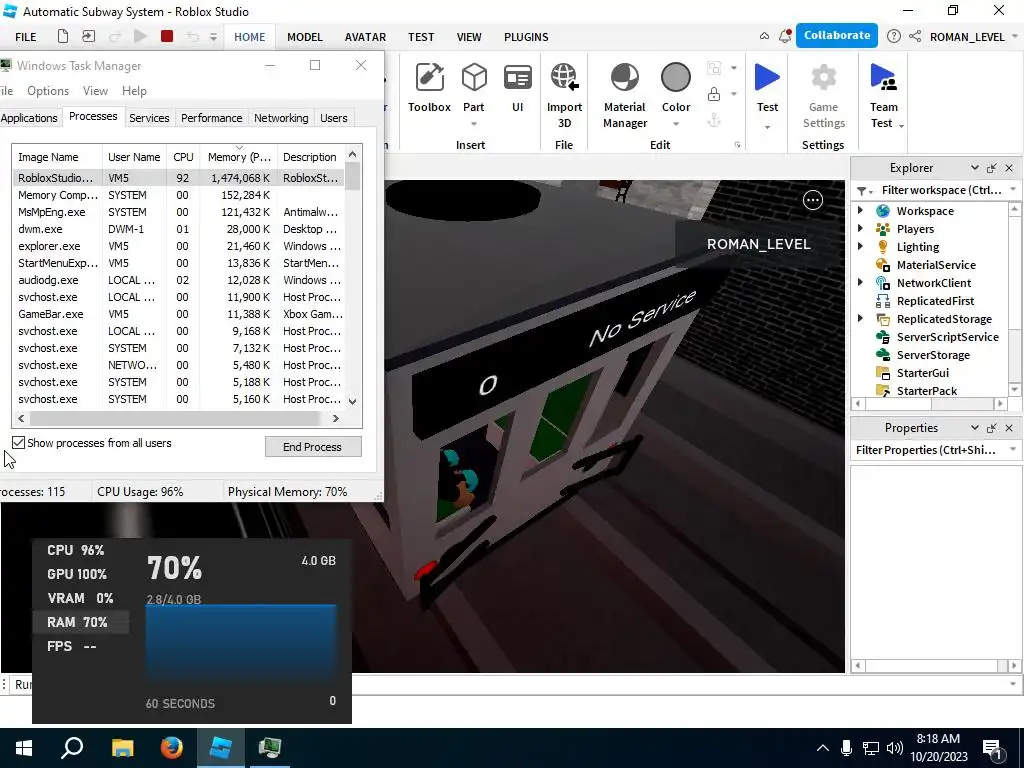Open the viewport three-dot menu
This screenshot has width=1024, height=768.
(812, 200)
